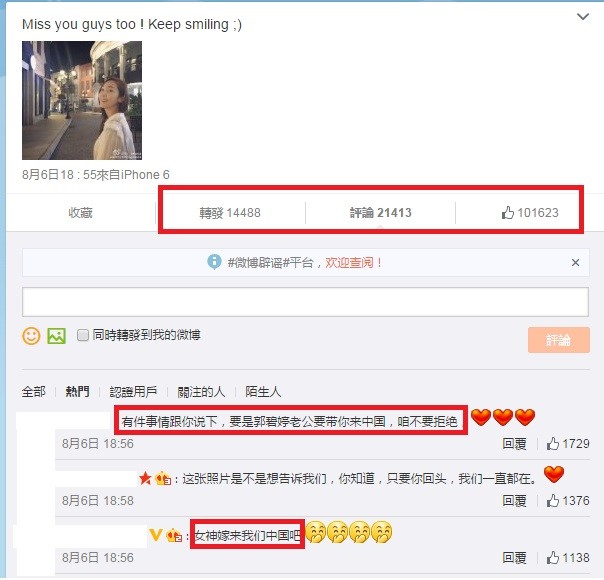Like the first comment with 1729 likes
The width and height of the screenshot is (604, 580).
[568, 444]
